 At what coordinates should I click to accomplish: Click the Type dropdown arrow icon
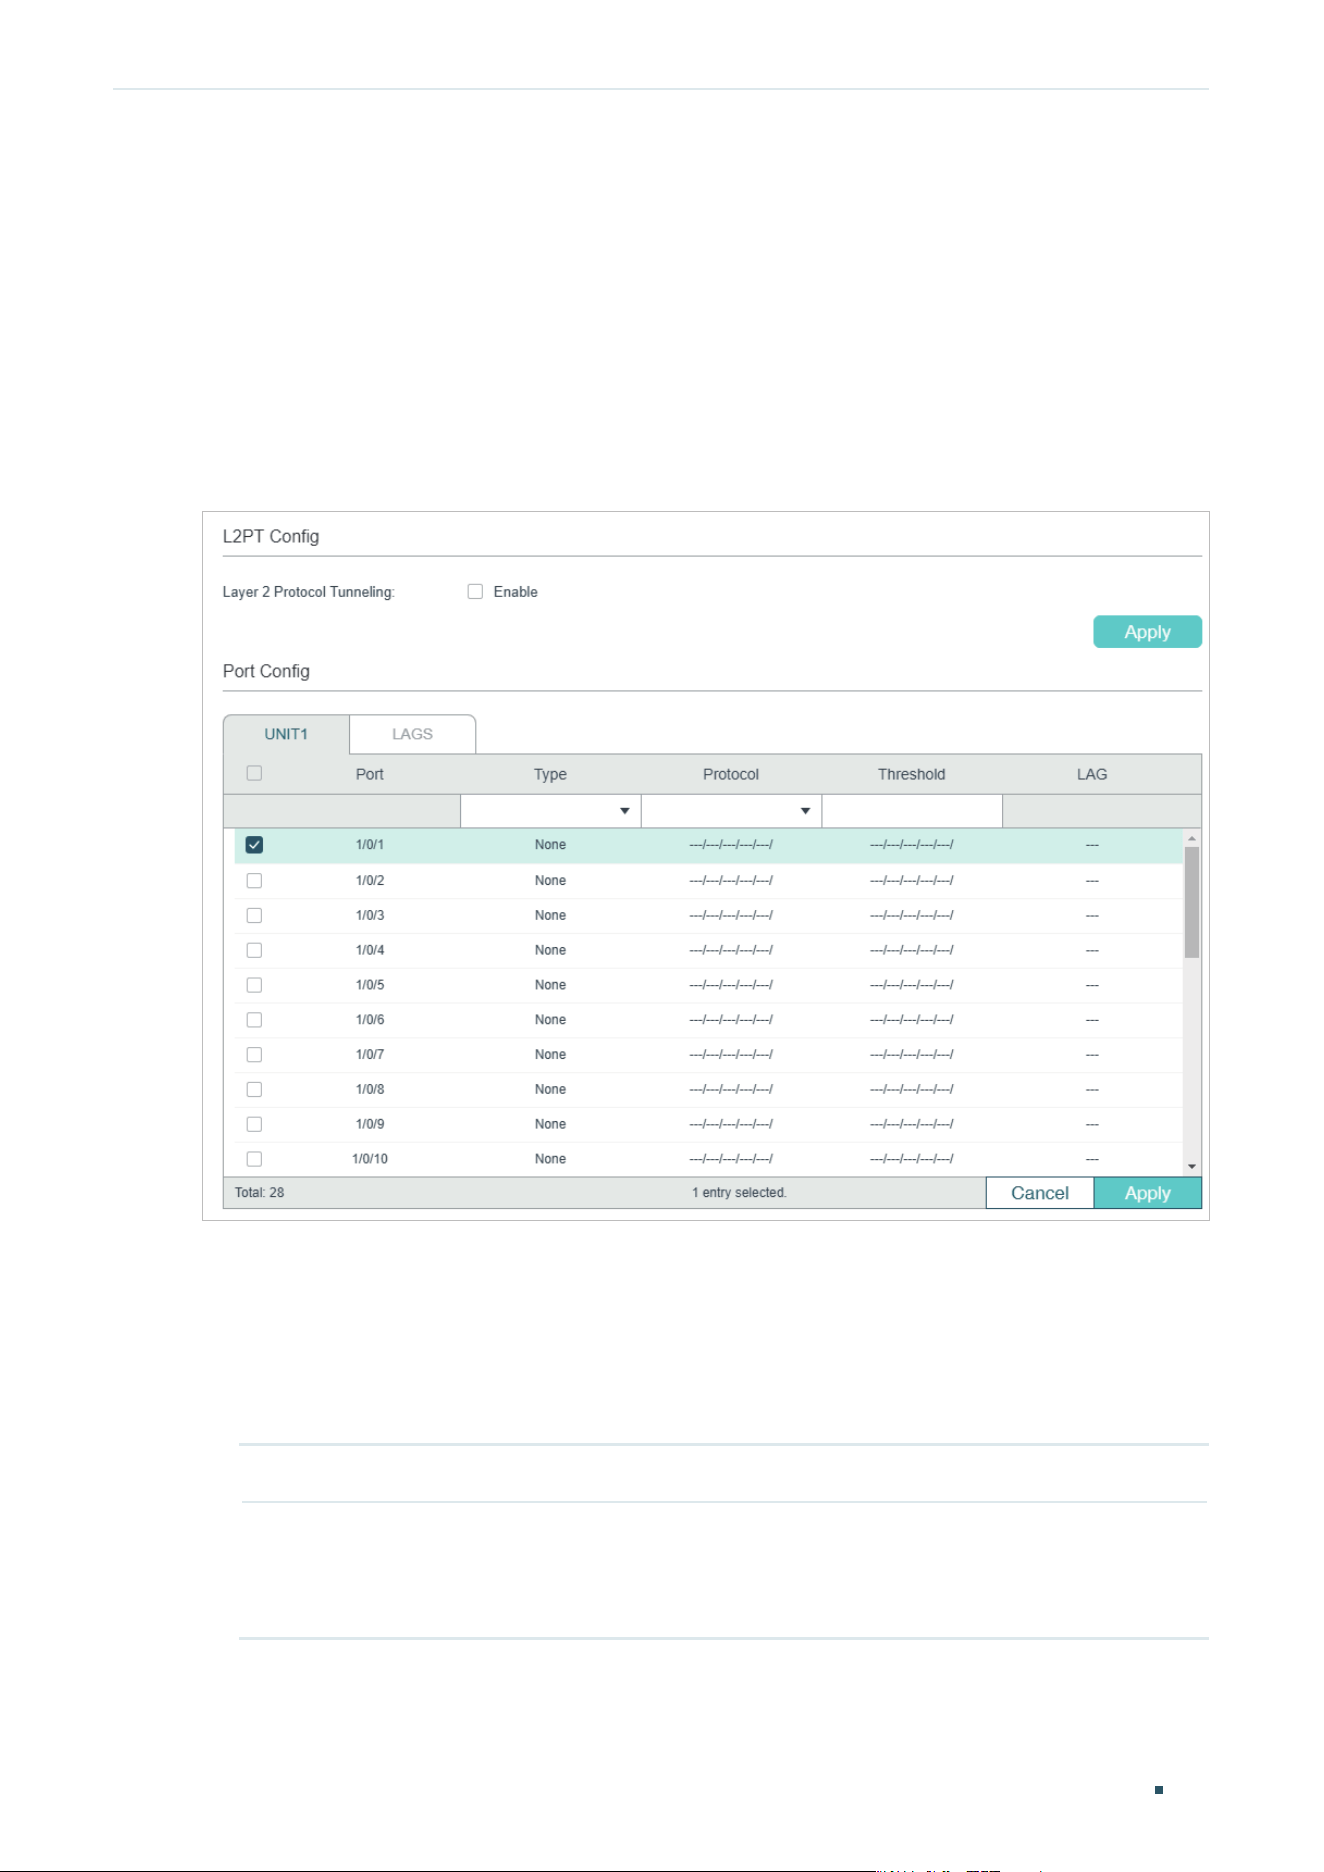625,811
